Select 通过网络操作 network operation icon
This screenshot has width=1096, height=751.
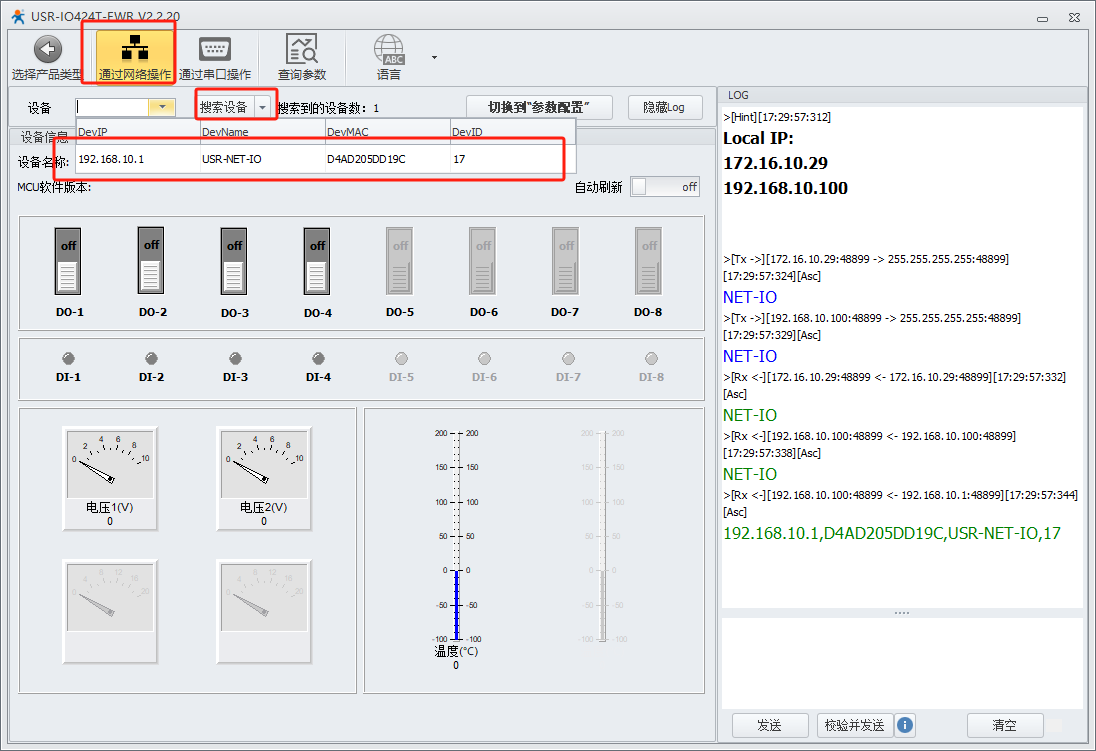[x=135, y=50]
